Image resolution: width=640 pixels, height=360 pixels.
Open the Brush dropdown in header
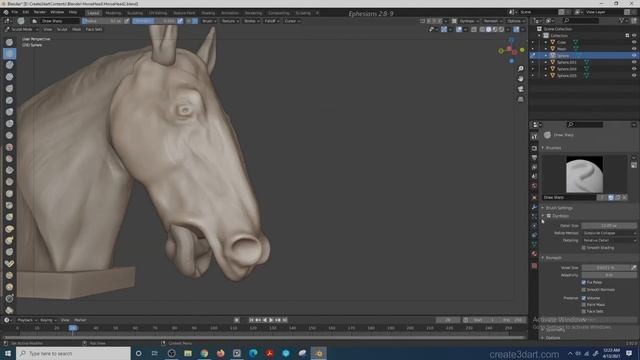[209, 21]
